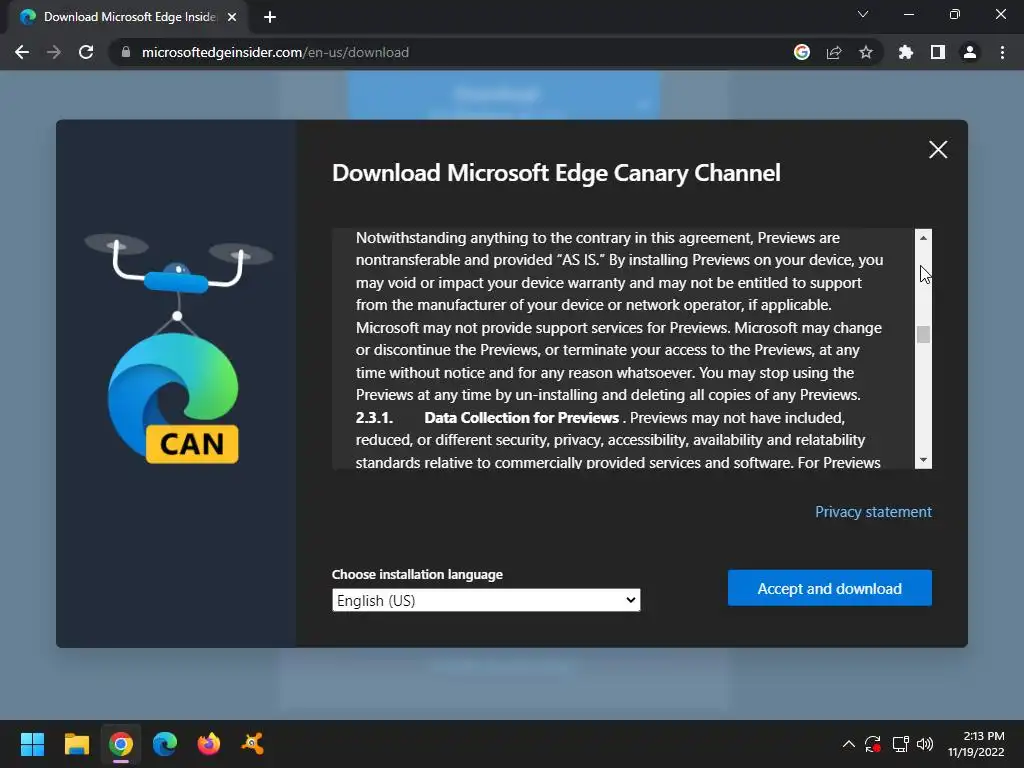Screen dimensions: 1024x768
Task: Open the network tray icon
Action: [901, 744]
